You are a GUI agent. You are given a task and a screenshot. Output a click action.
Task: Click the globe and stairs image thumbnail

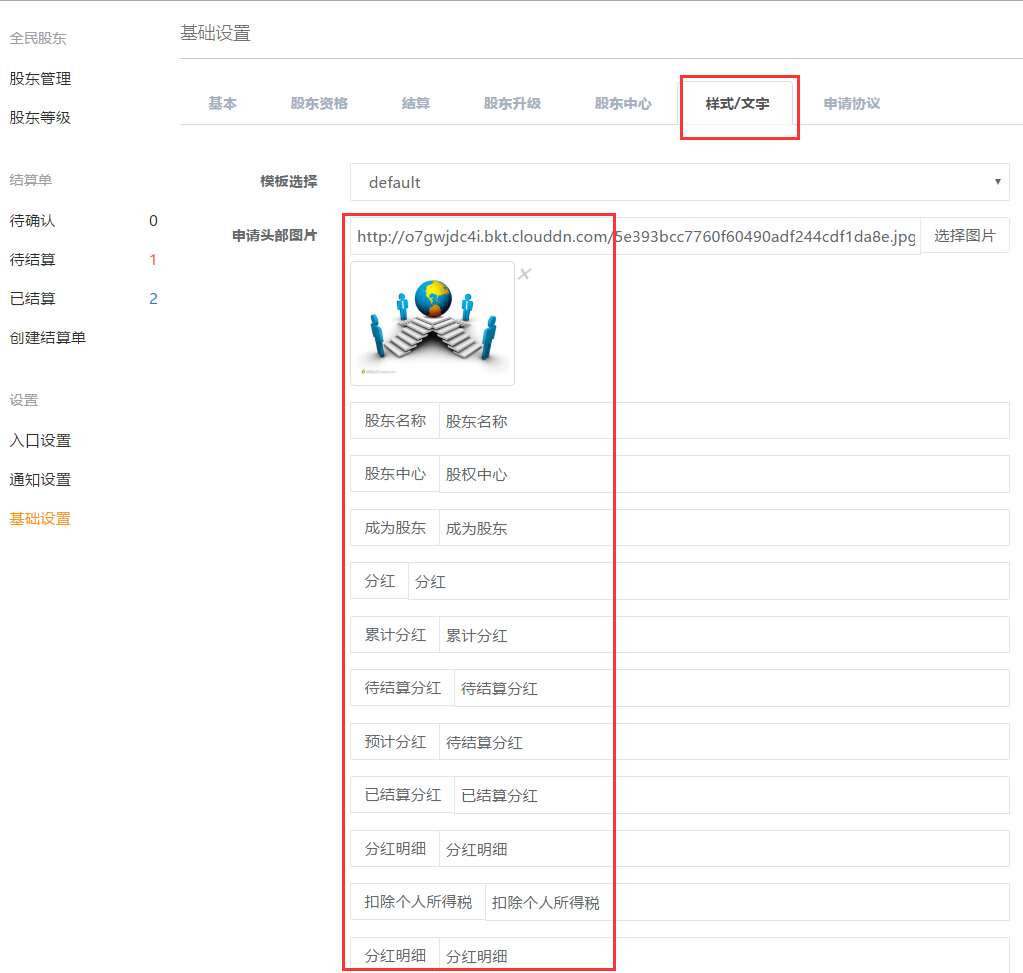click(x=432, y=324)
